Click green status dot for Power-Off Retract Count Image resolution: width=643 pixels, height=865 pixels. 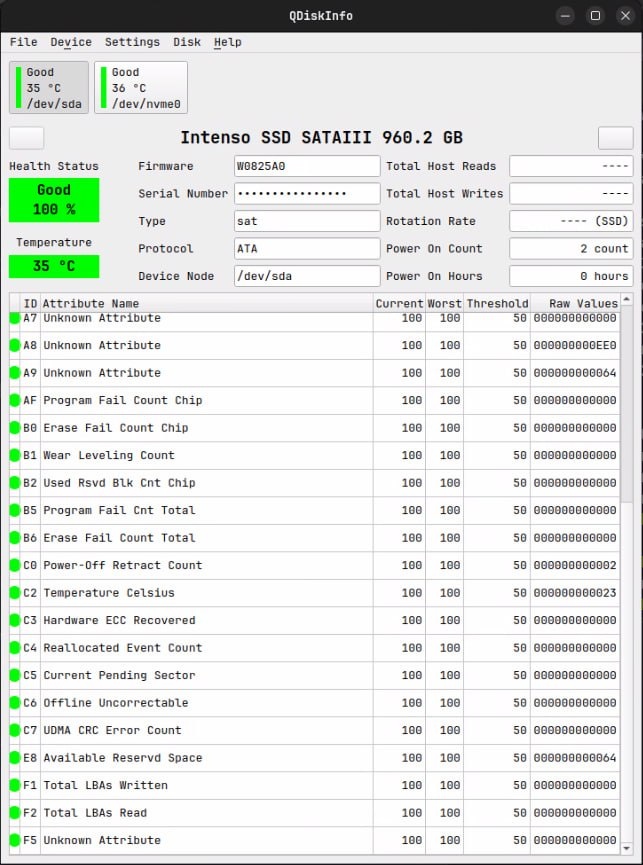pos(15,565)
